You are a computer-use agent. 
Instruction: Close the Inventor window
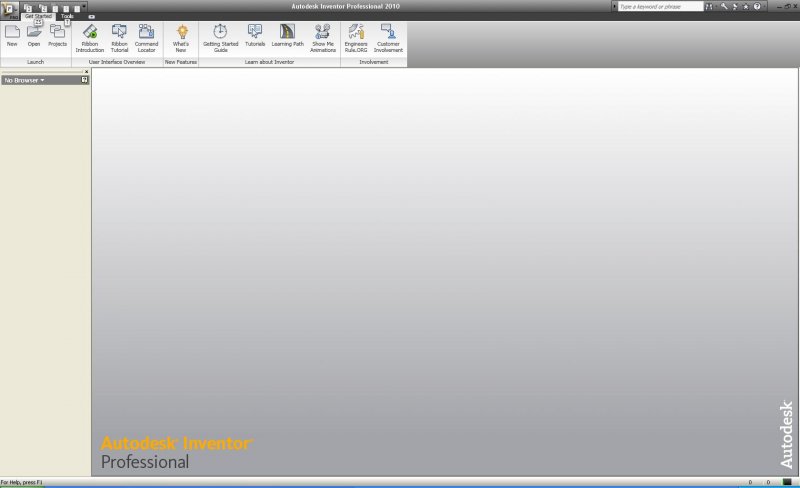[795, 6]
